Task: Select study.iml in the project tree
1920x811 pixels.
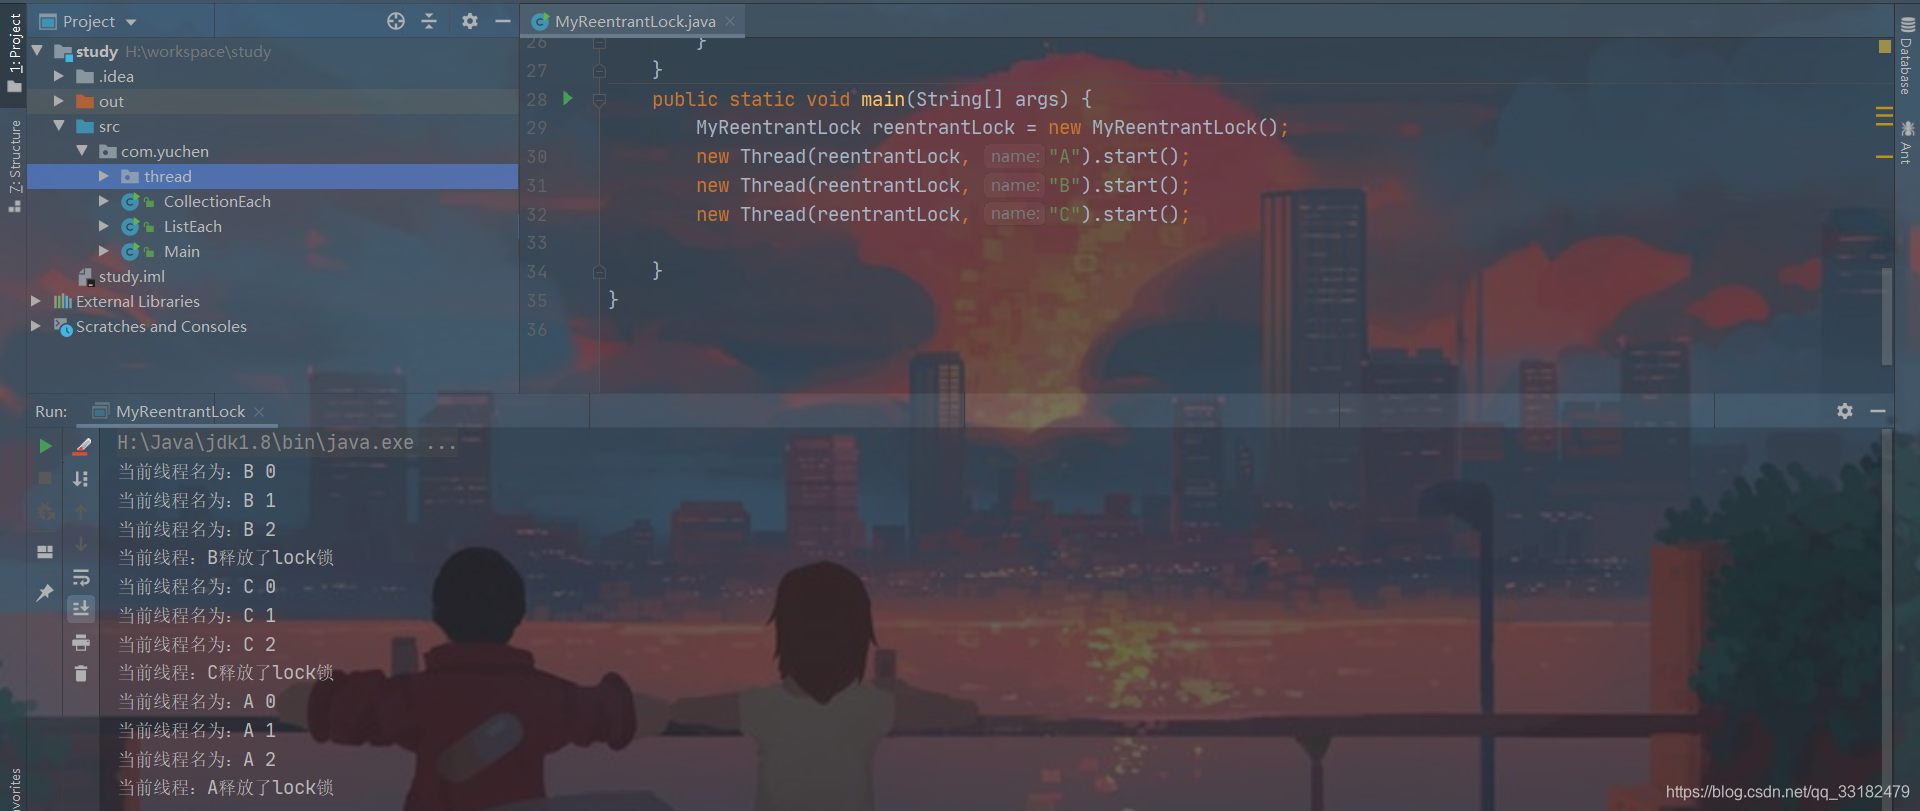Action: (x=131, y=276)
